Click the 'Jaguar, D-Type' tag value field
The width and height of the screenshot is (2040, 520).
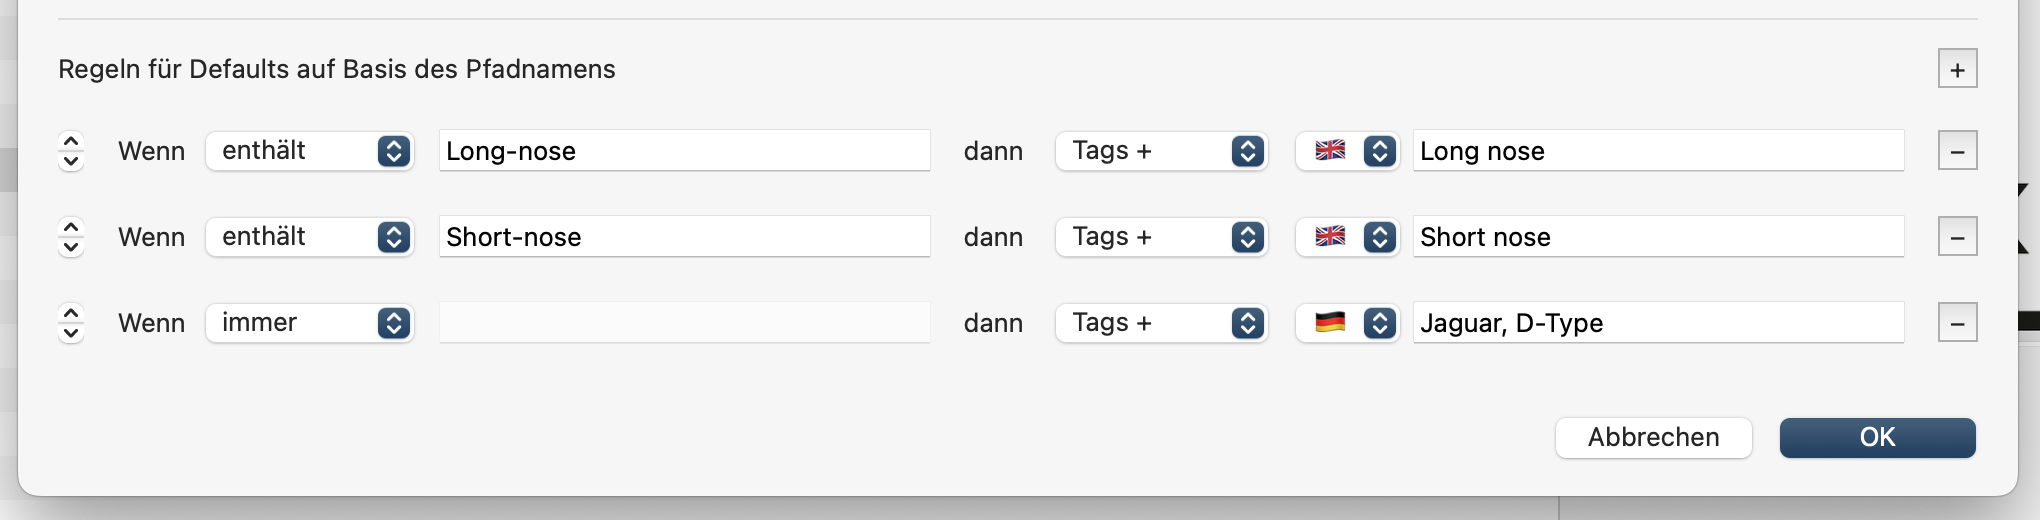click(x=1658, y=323)
